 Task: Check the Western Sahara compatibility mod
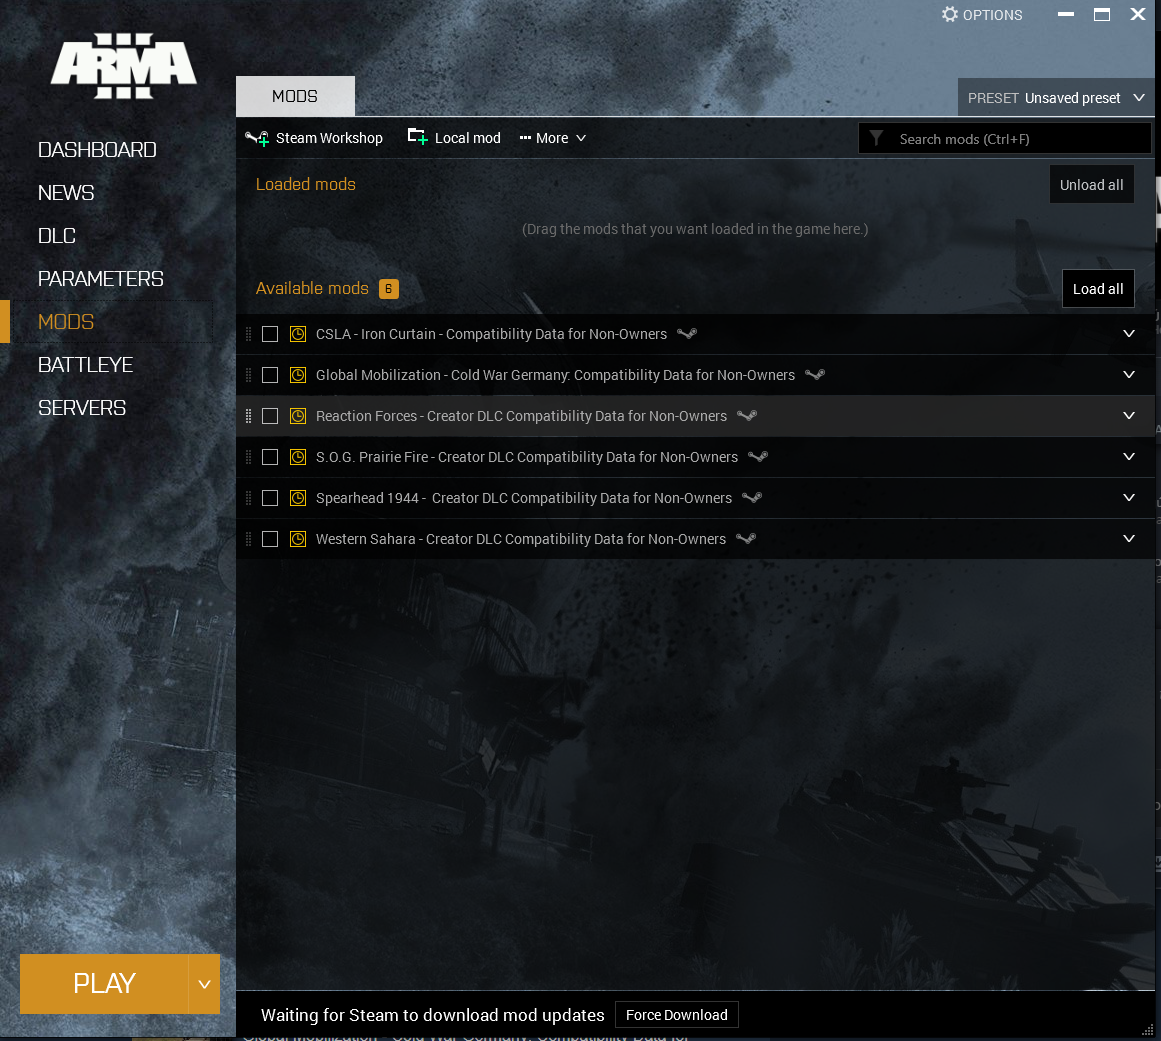270,539
